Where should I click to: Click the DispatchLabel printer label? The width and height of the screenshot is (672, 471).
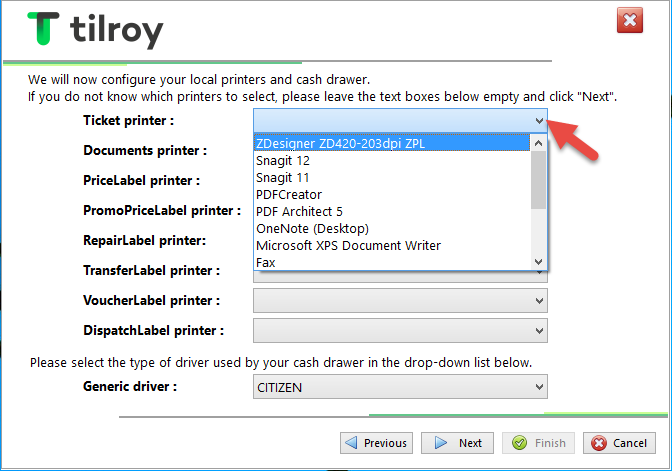[153, 330]
